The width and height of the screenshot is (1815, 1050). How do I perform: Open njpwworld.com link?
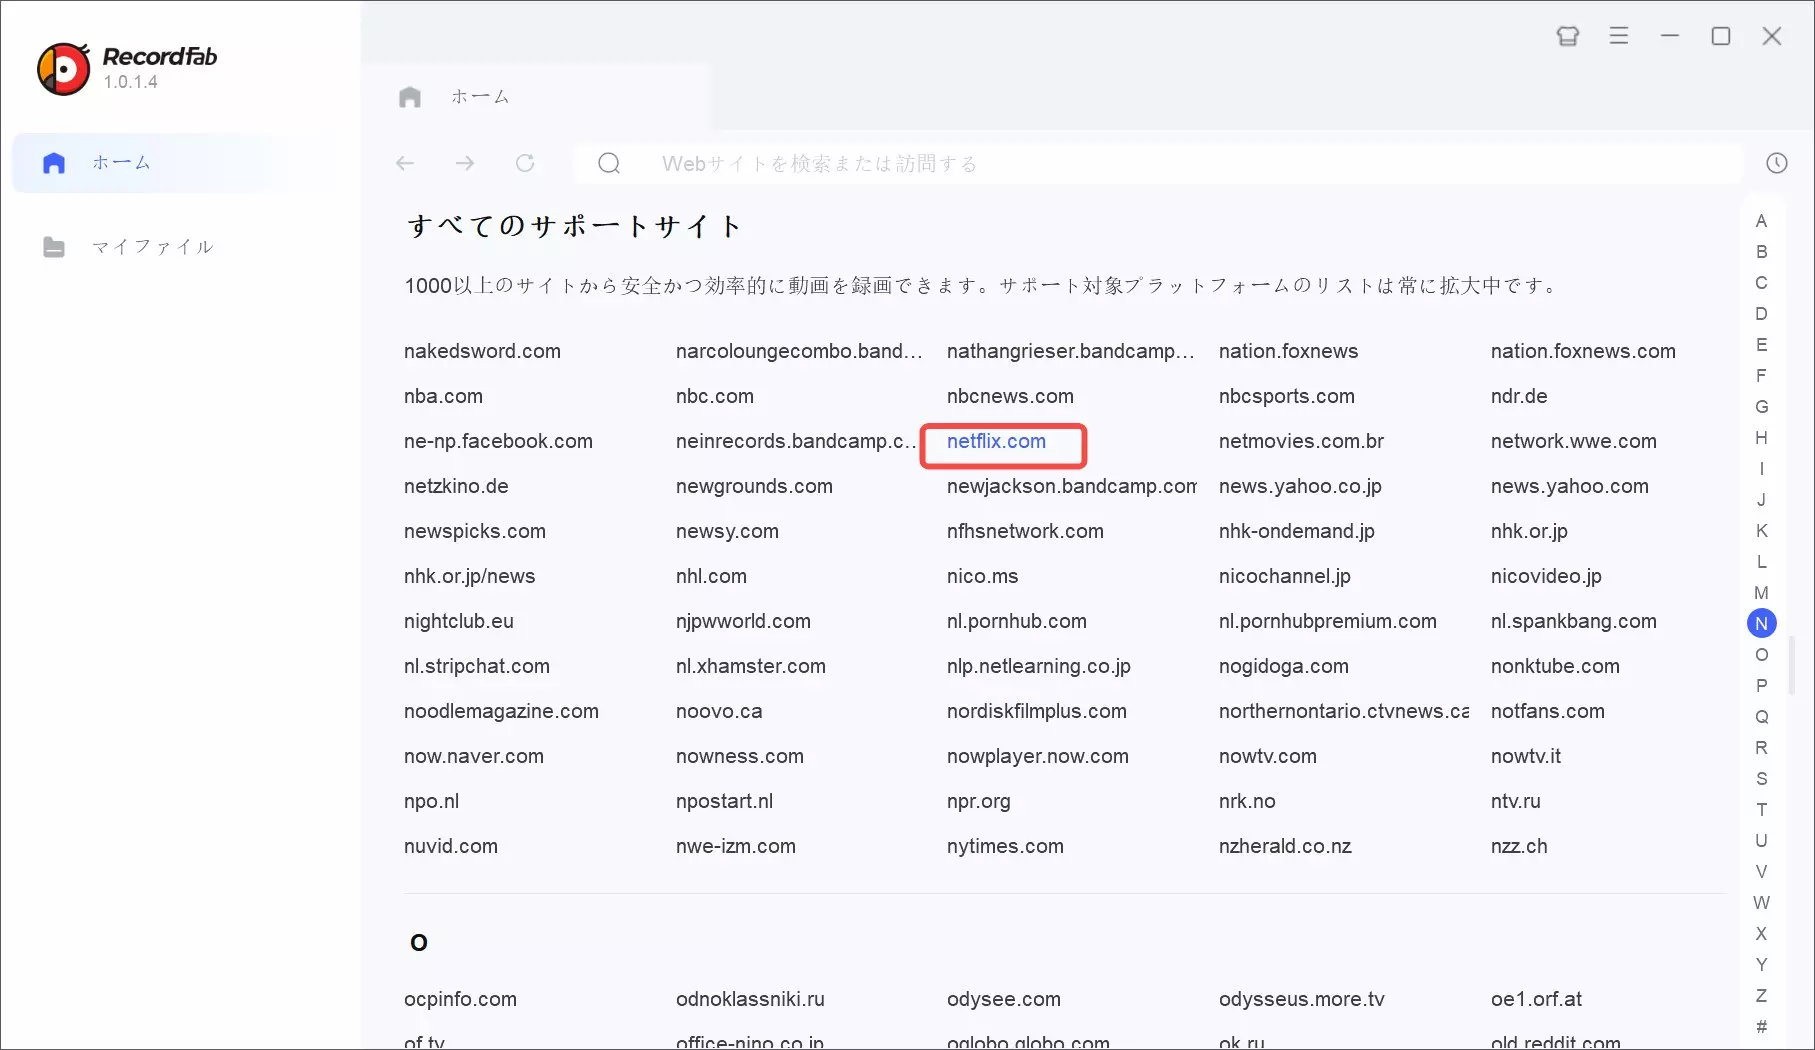click(743, 621)
